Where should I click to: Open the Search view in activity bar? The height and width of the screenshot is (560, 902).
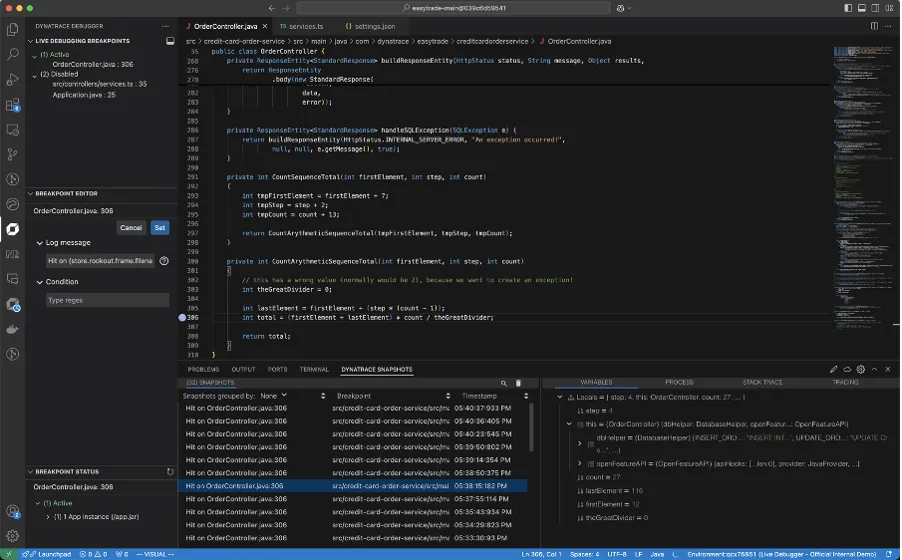click(x=12, y=55)
